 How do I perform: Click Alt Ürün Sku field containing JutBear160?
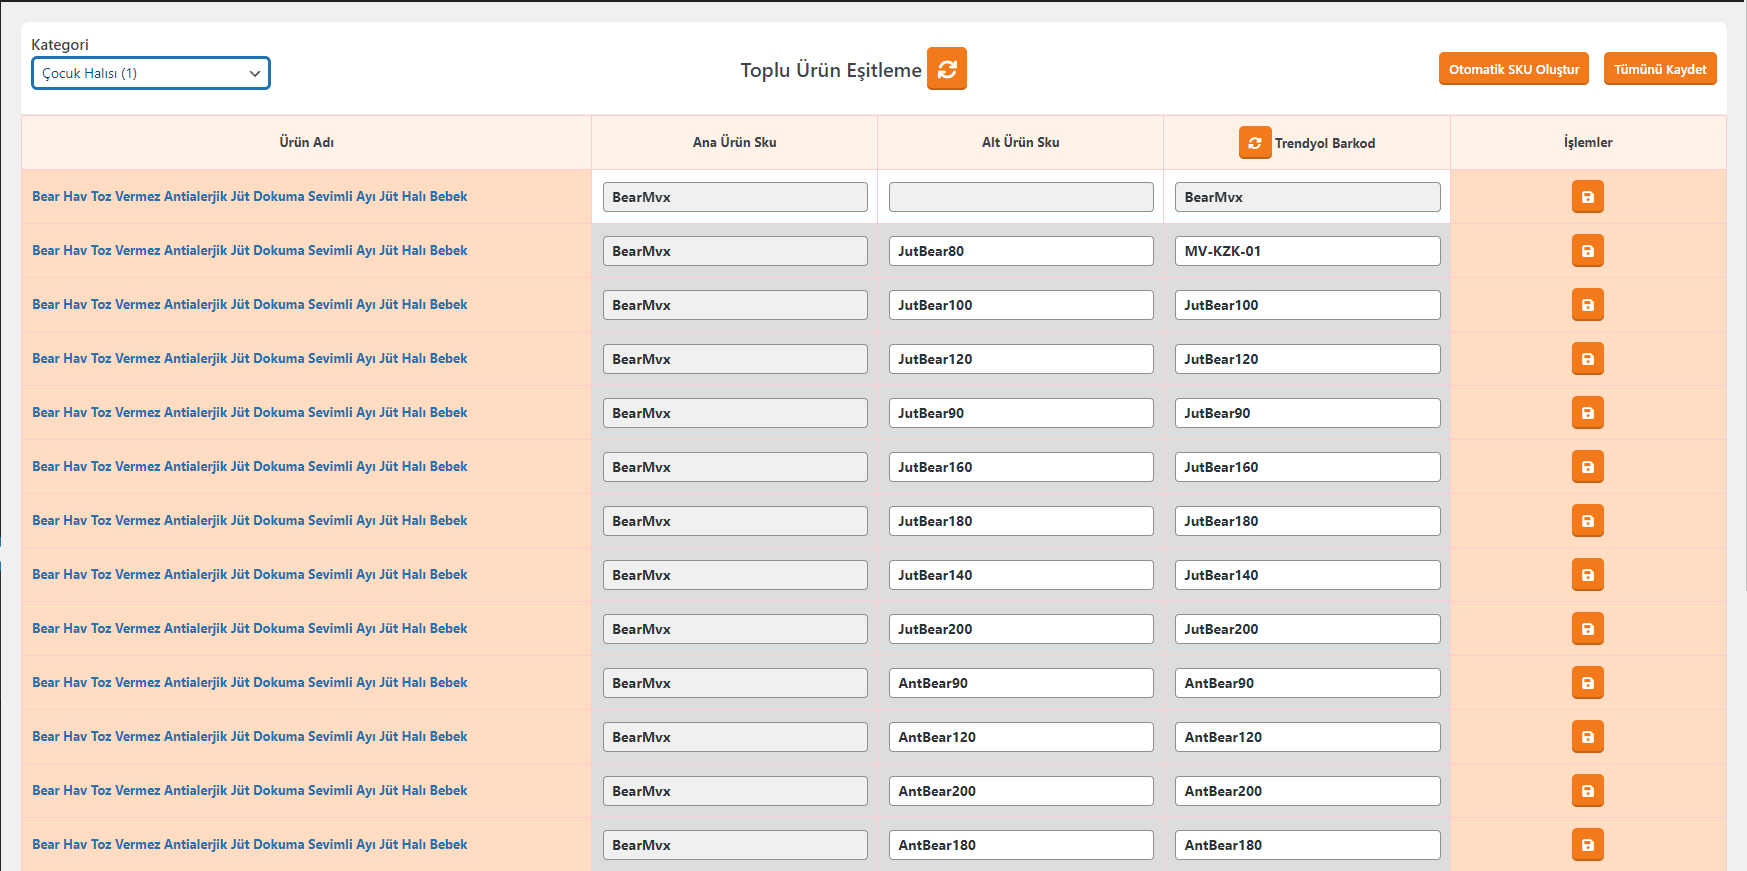[1021, 467]
